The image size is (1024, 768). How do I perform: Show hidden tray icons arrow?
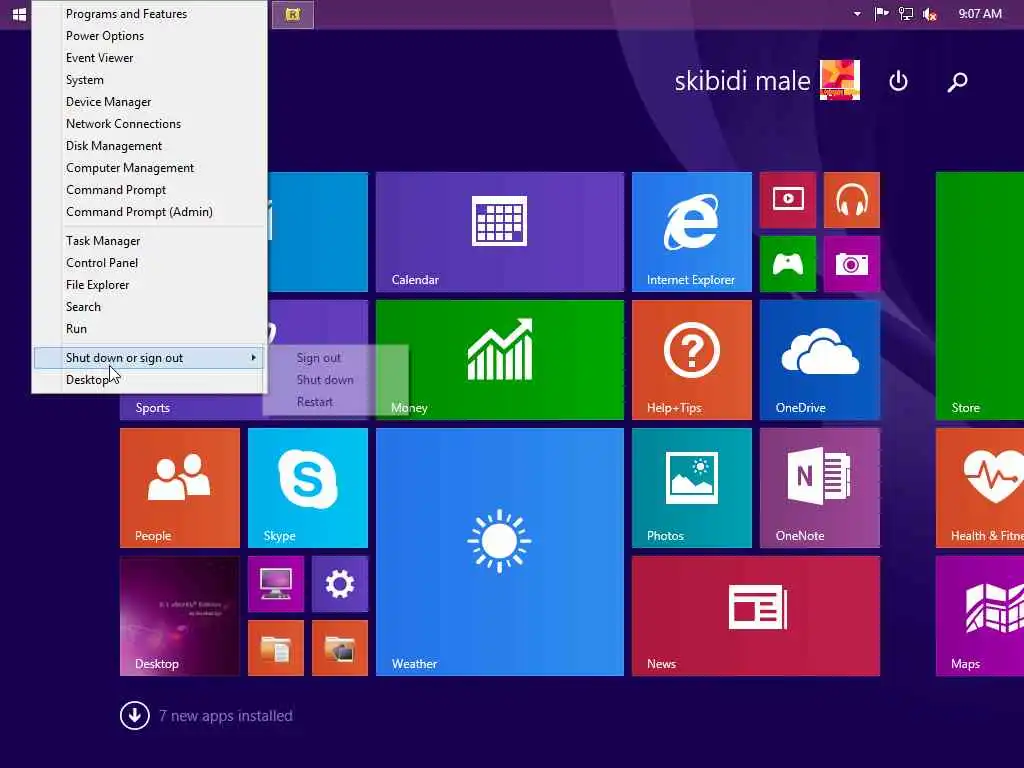coord(857,14)
